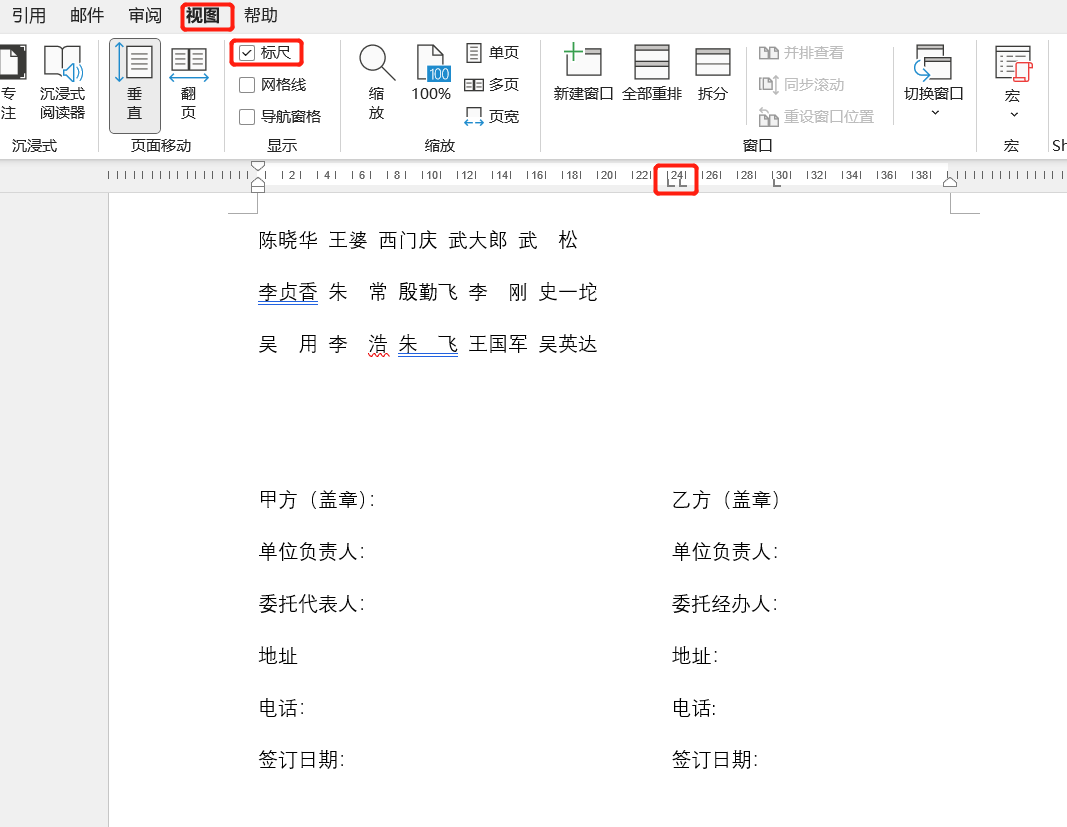Screen dimensions: 1067x827
Task: Click the right column 地址: line
Action: [x=695, y=655]
